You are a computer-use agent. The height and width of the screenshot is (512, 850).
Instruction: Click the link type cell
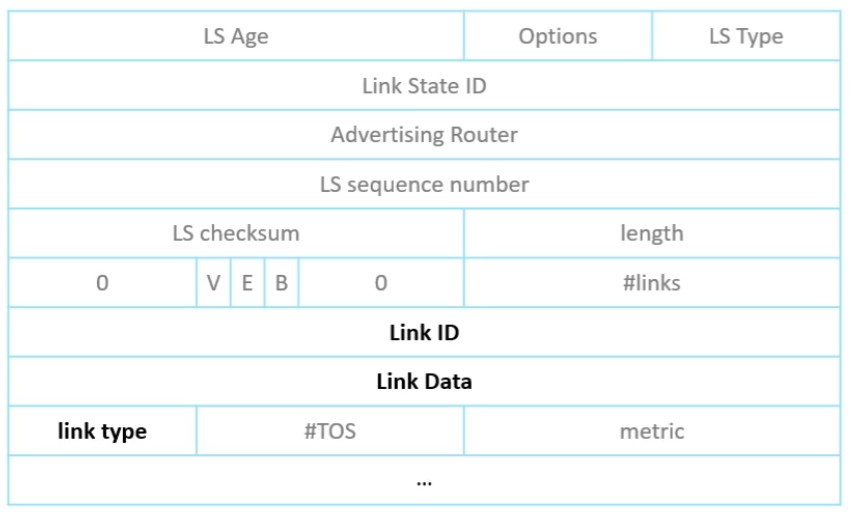point(102,431)
